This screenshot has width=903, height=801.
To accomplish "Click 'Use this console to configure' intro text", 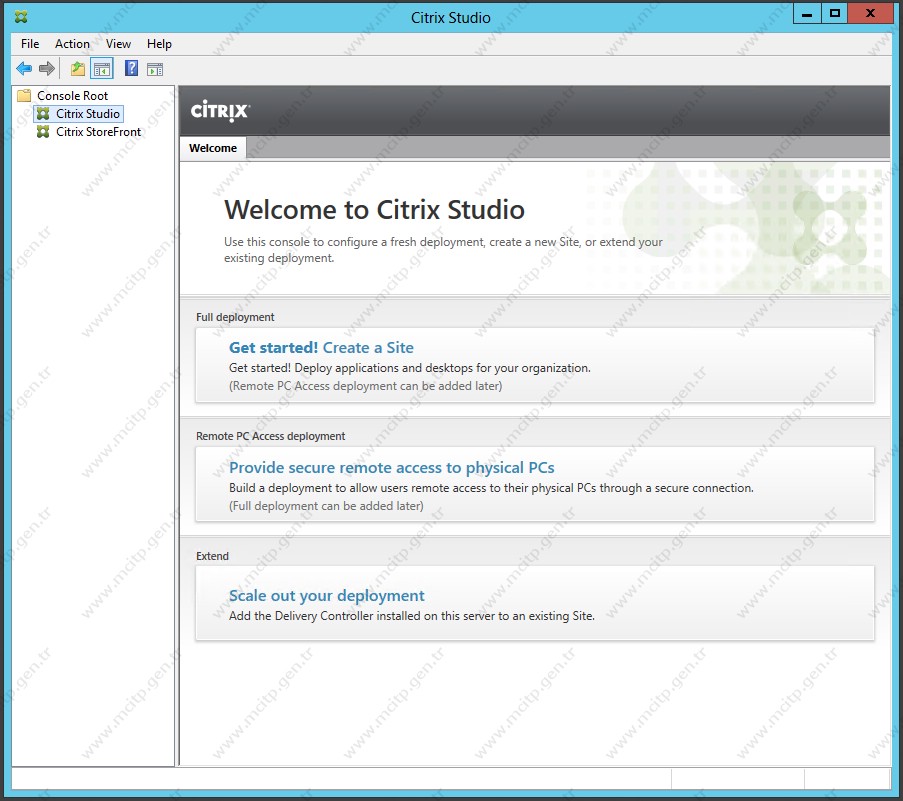I will click(x=443, y=250).
